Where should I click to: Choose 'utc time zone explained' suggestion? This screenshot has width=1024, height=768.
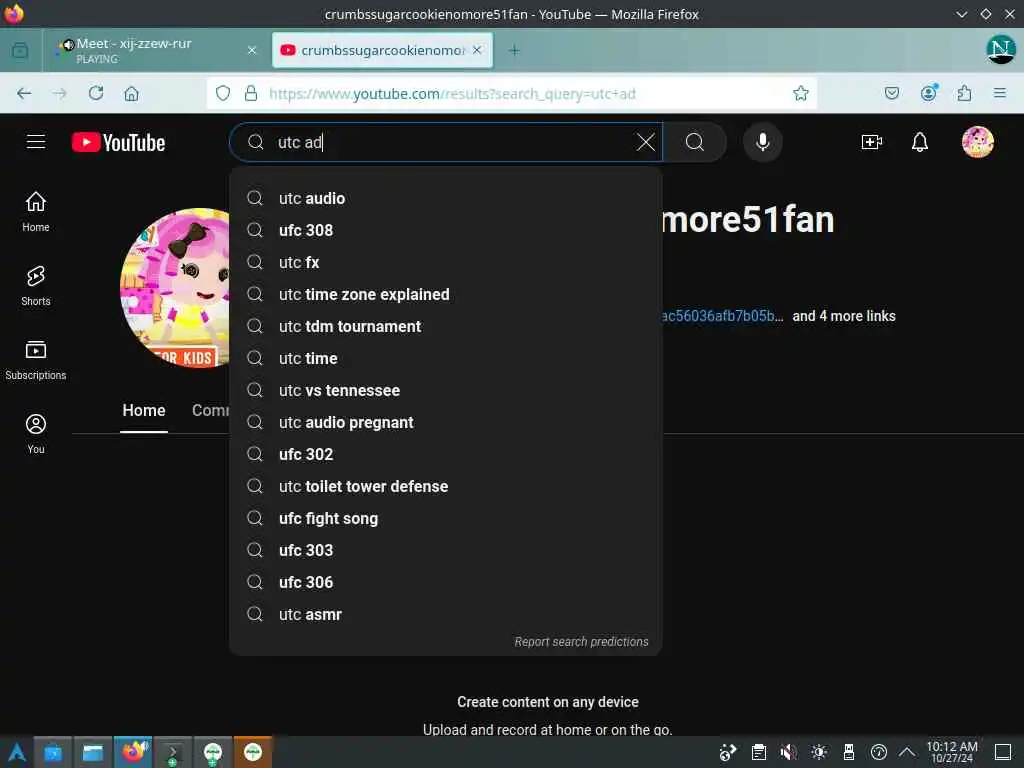click(x=445, y=295)
